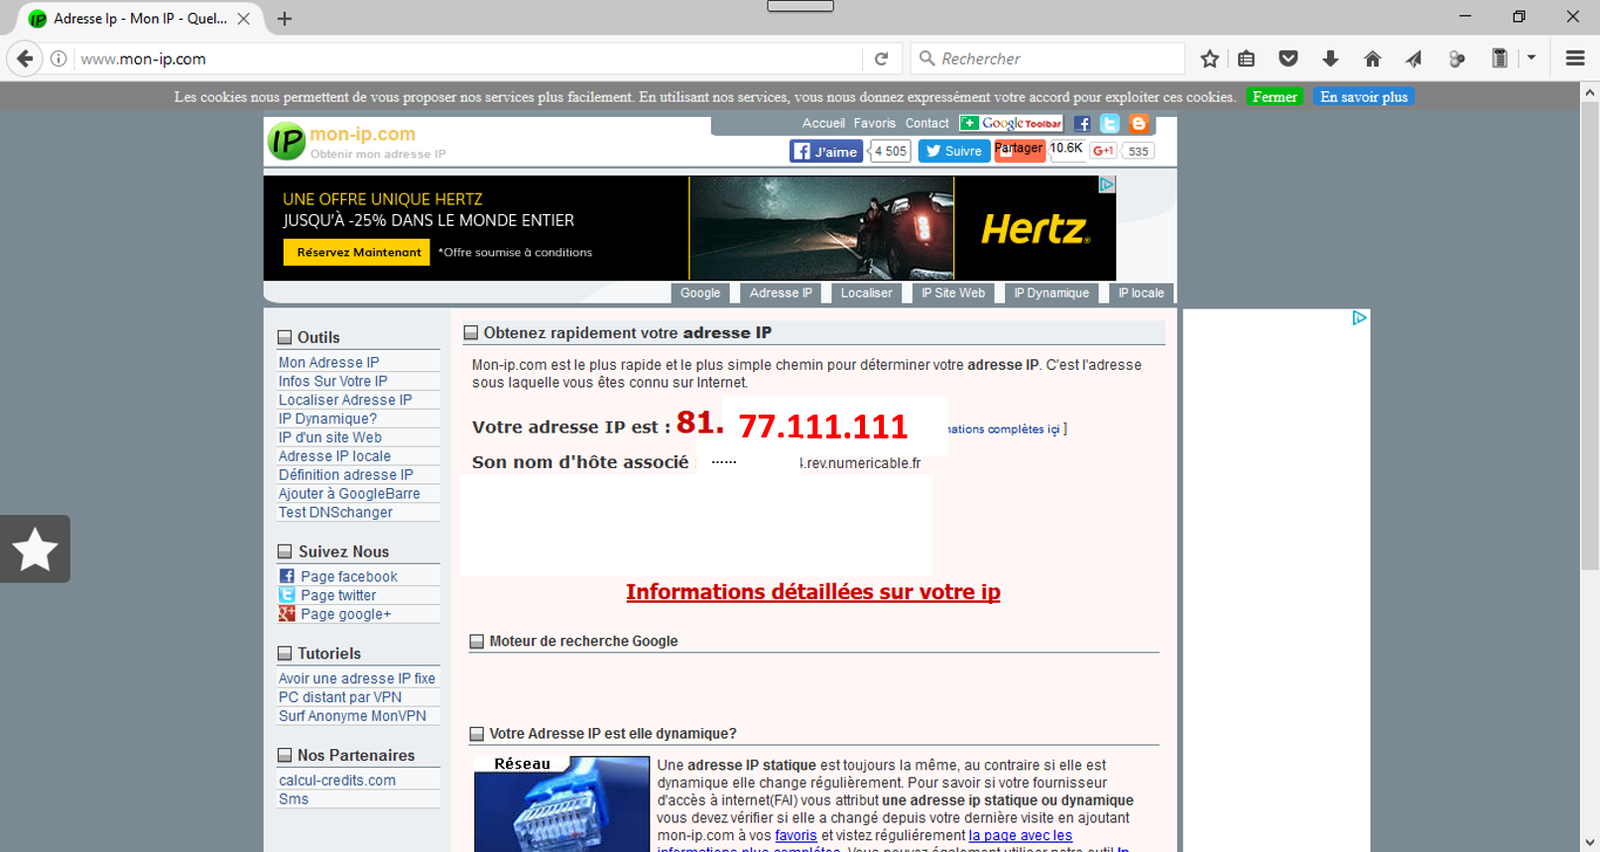Screen dimensions: 1600x852
Task: Select the Google navigation tab
Action: tap(700, 293)
